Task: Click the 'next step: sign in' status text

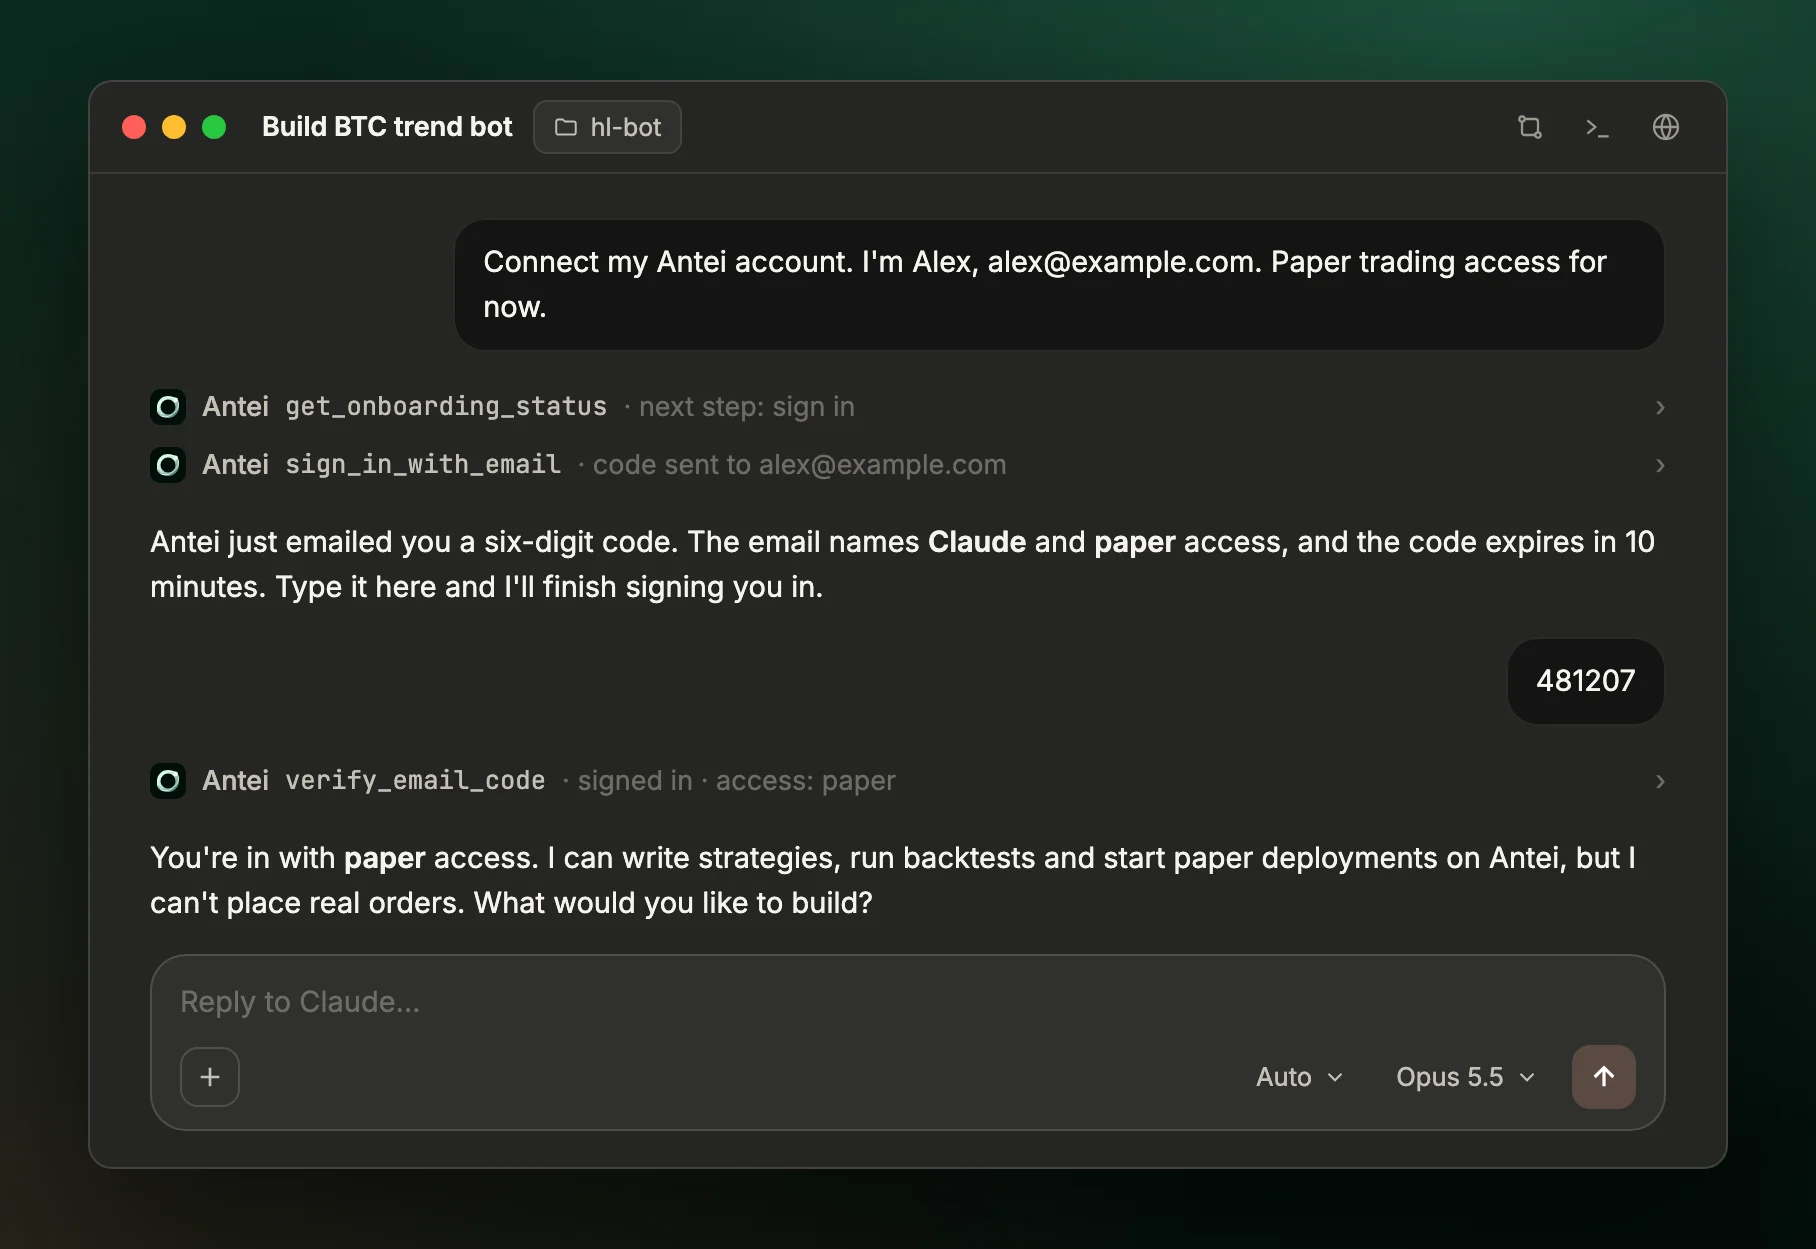Action: pos(746,407)
